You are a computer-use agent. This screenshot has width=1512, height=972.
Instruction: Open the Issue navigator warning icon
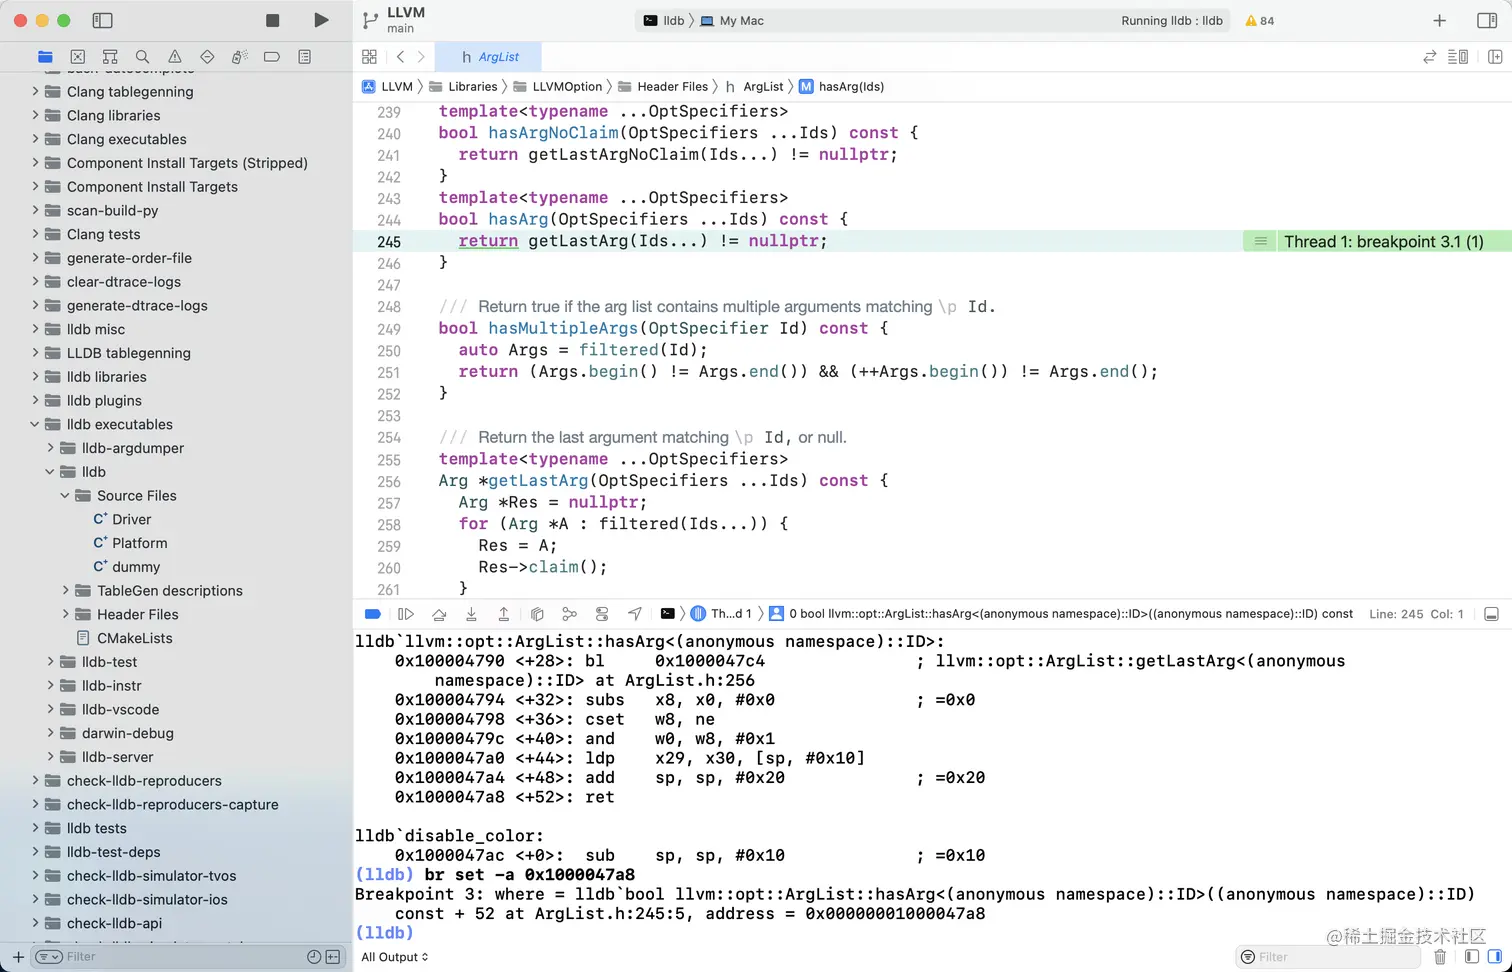coord(175,57)
